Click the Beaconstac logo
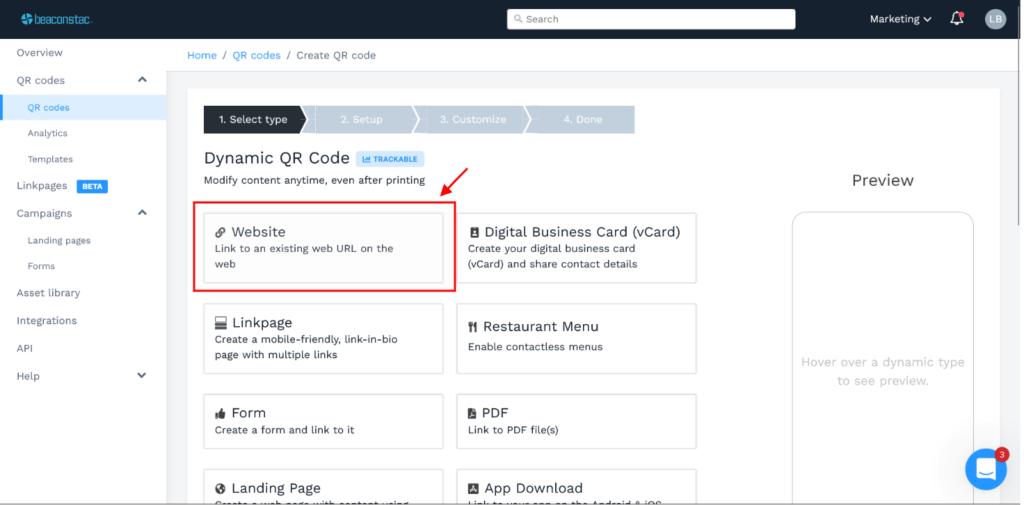The image size is (1024, 505). [57, 19]
